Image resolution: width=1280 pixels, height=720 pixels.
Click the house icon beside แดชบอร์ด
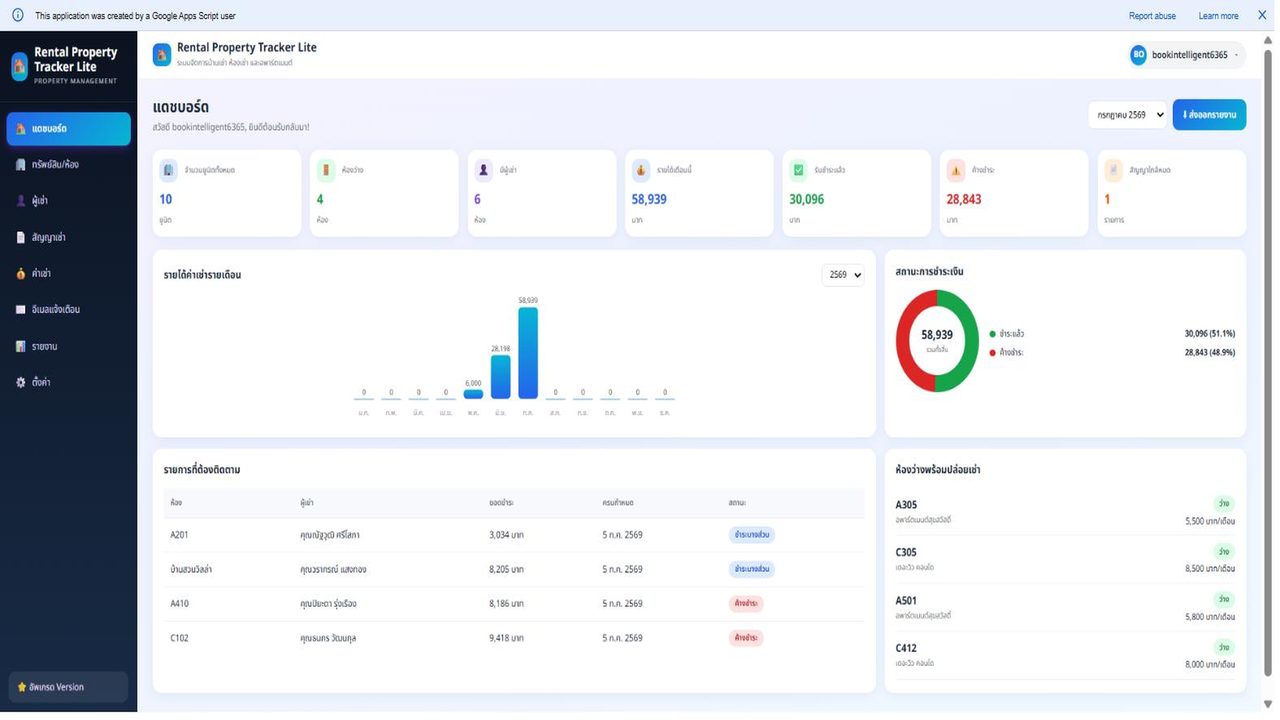21,129
